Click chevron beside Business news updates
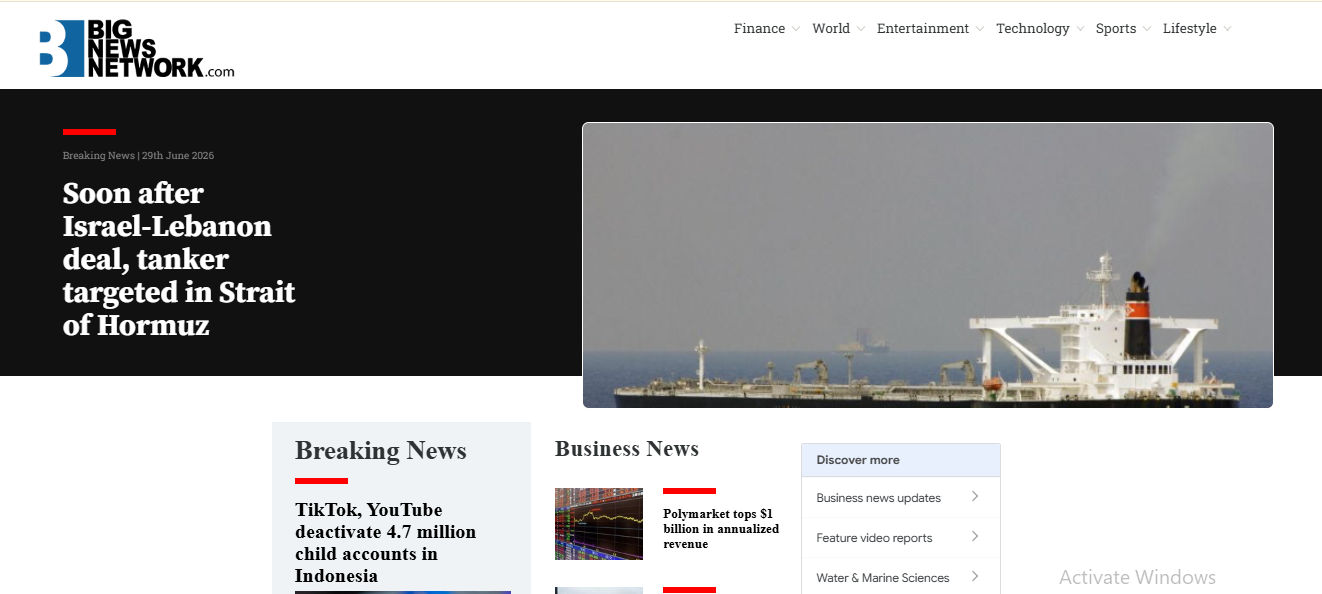Viewport: 1322px width, 594px height. coord(975,496)
